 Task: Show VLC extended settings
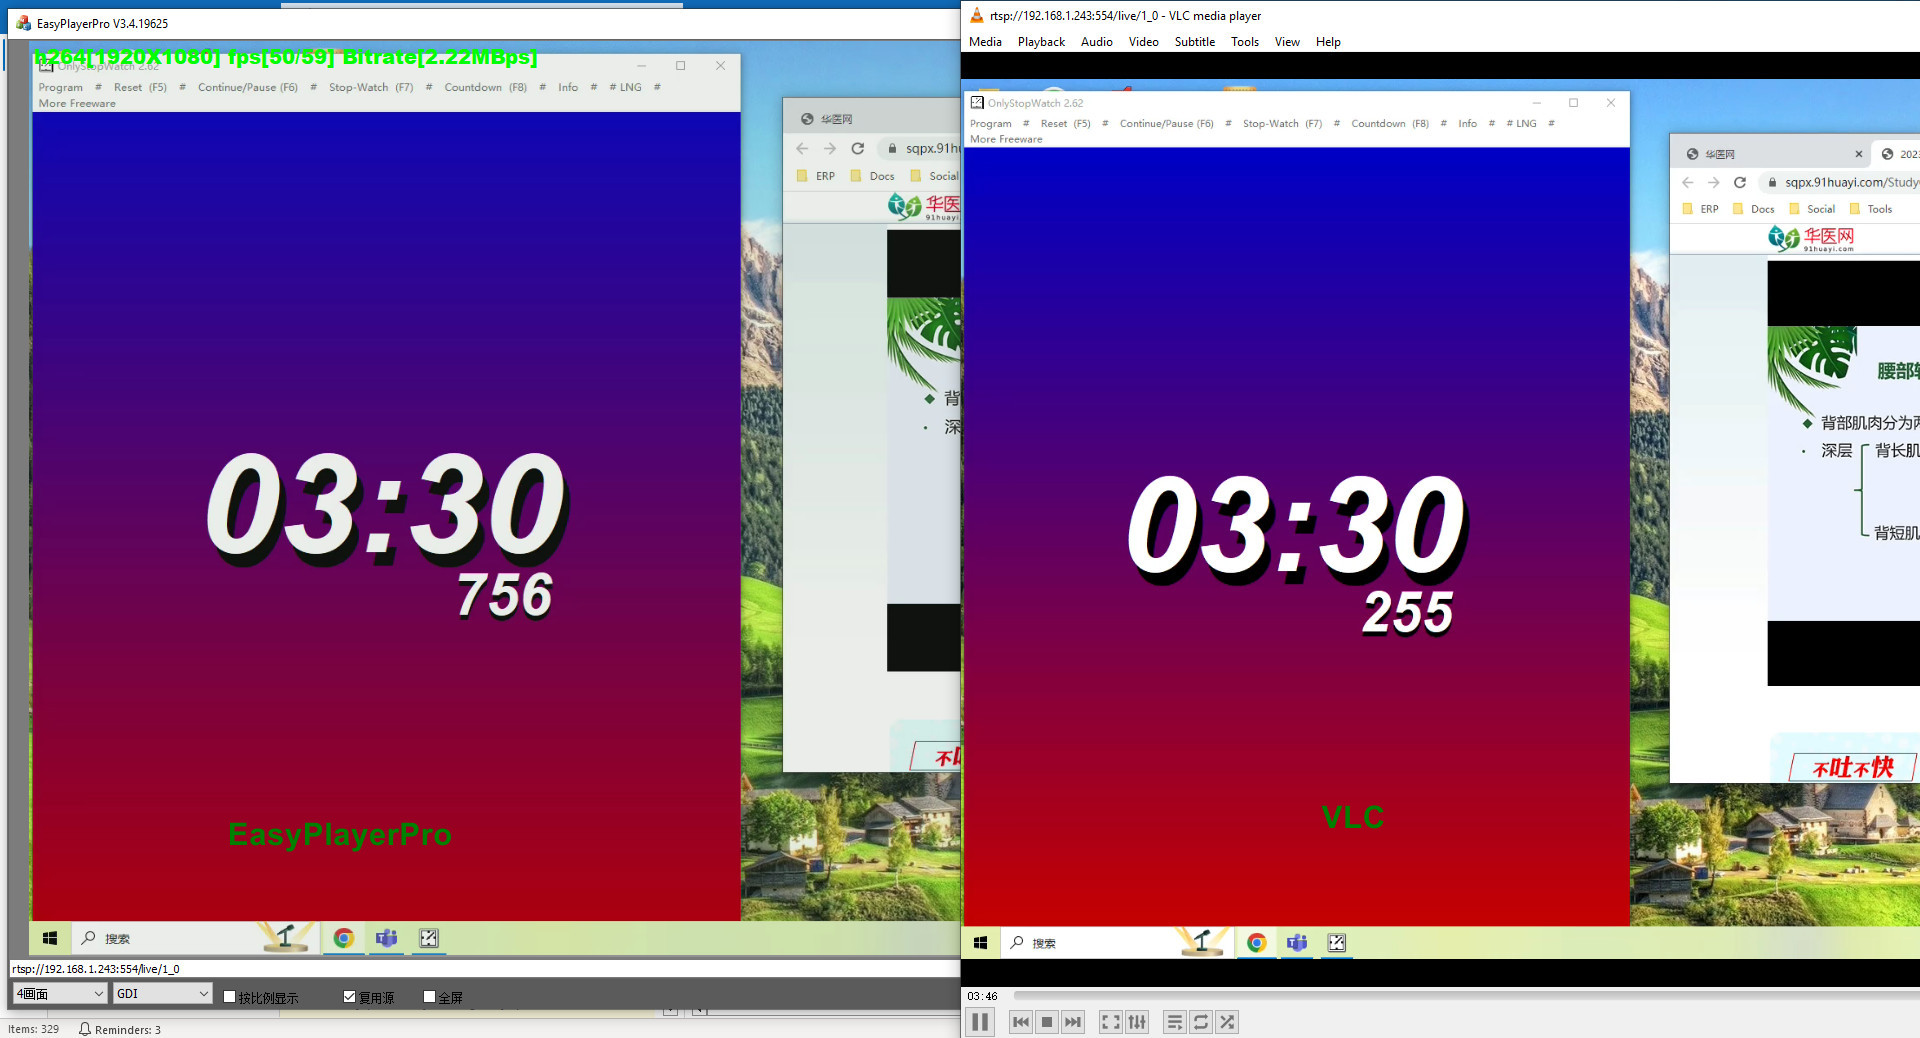1137,1022
